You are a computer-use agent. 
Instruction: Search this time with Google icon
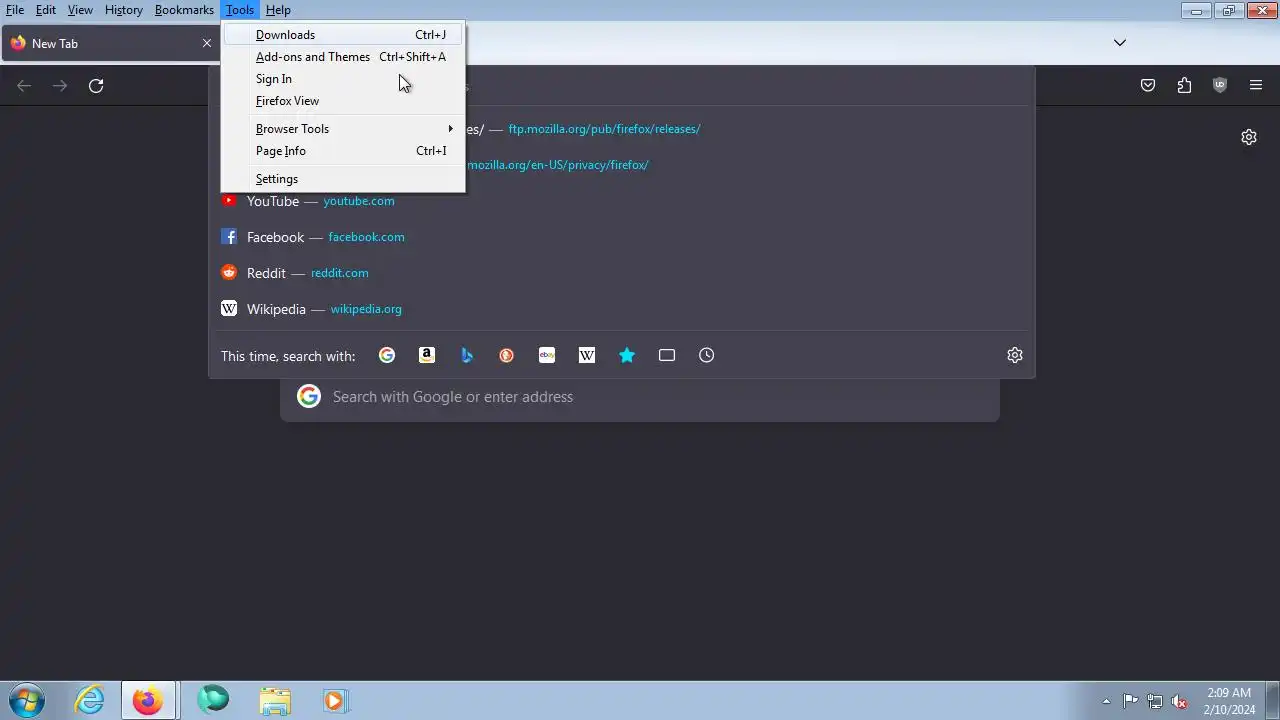tap(387, 355)
